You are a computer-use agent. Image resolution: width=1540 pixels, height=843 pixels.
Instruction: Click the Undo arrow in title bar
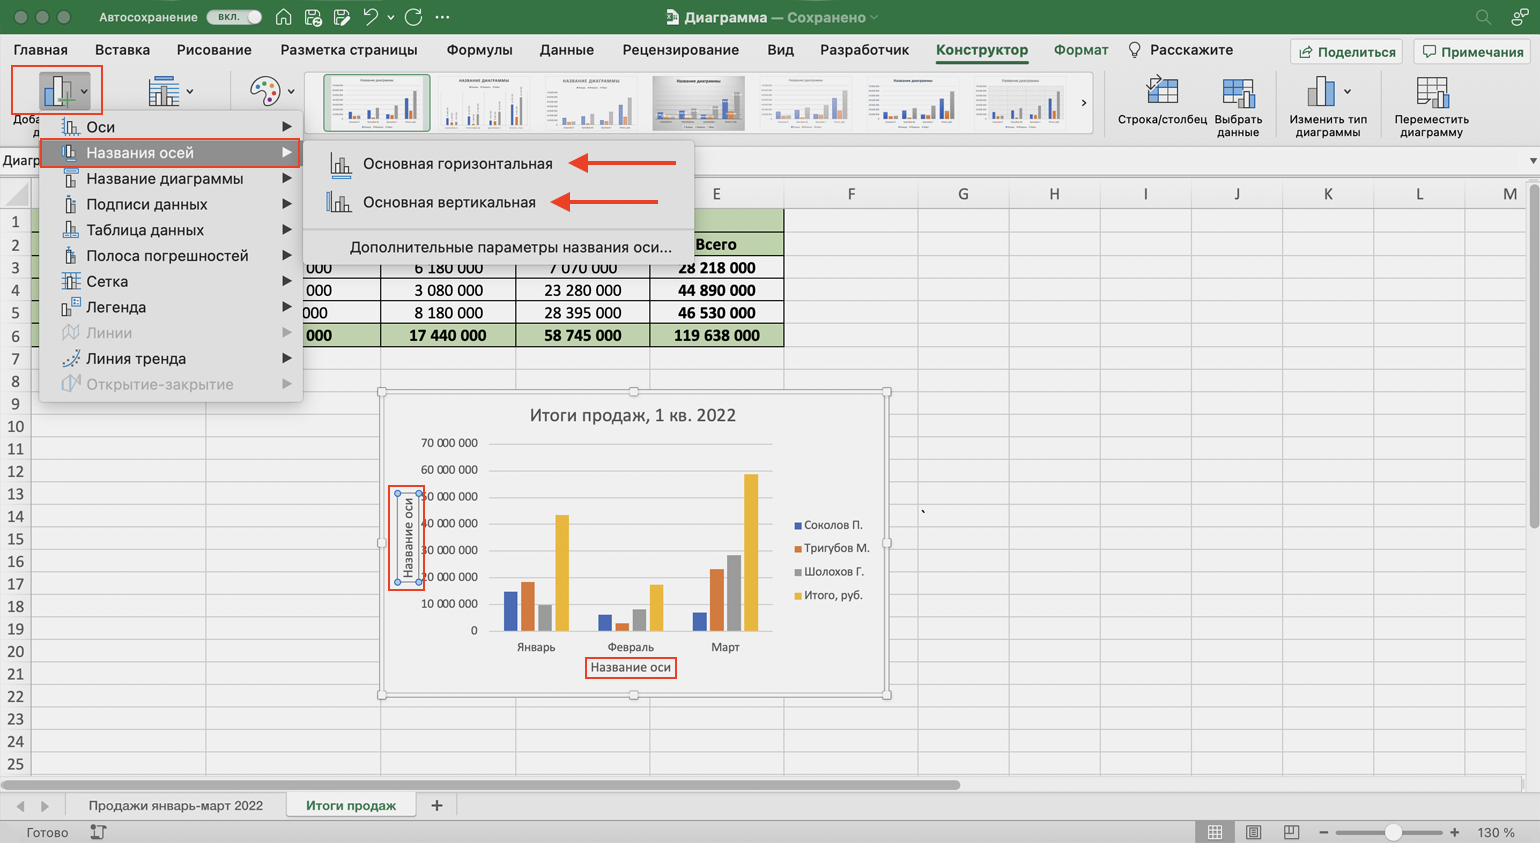click(x=370, y=17)
